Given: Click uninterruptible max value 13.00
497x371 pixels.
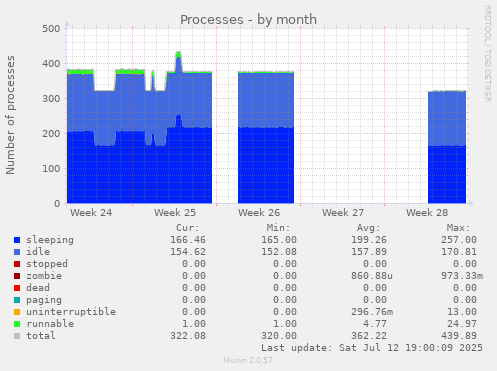Looking at the screenshot, I should click(x=462, y=312).
